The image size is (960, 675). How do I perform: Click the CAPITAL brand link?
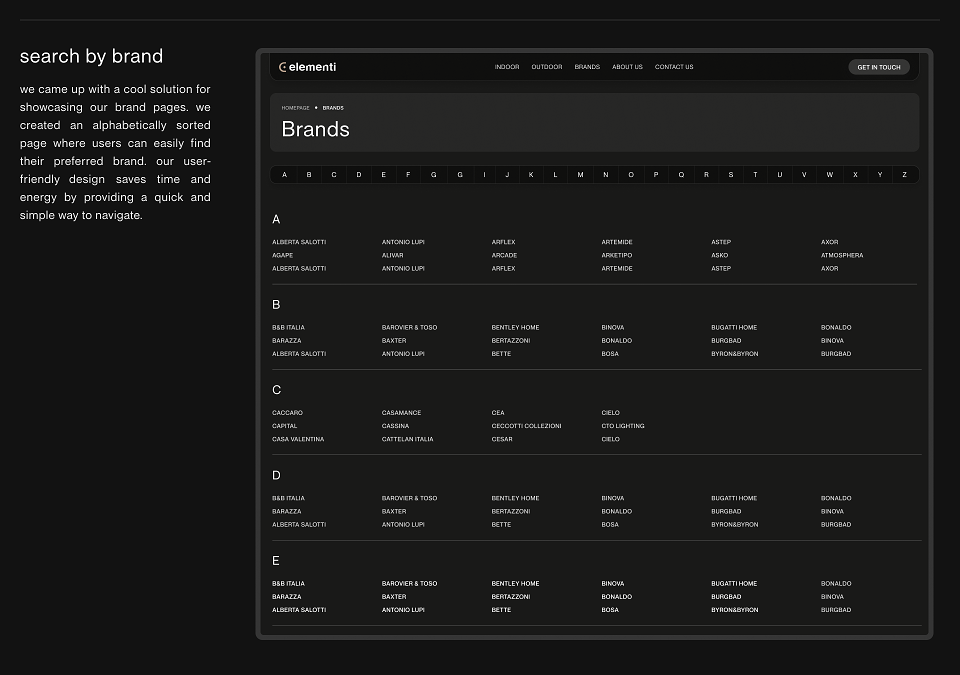[x=285, y=426]
